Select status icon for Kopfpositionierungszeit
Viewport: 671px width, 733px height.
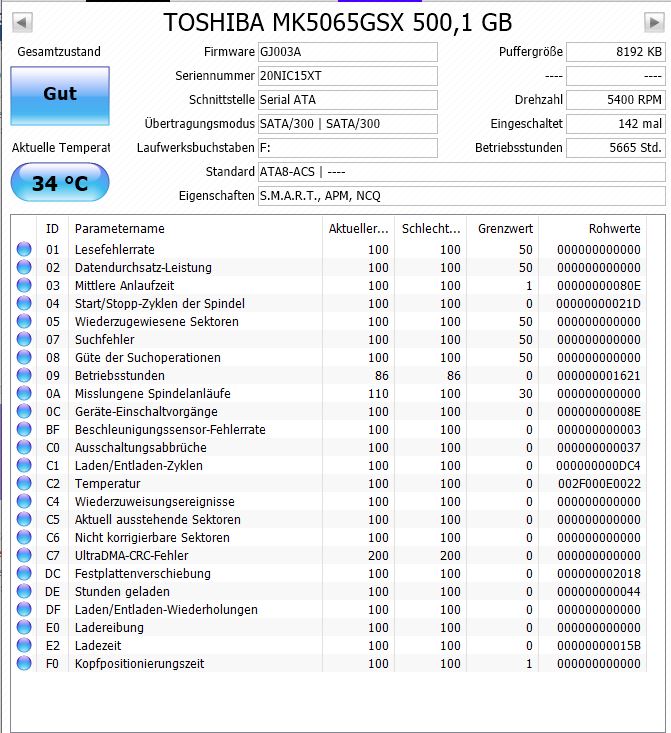24,663
